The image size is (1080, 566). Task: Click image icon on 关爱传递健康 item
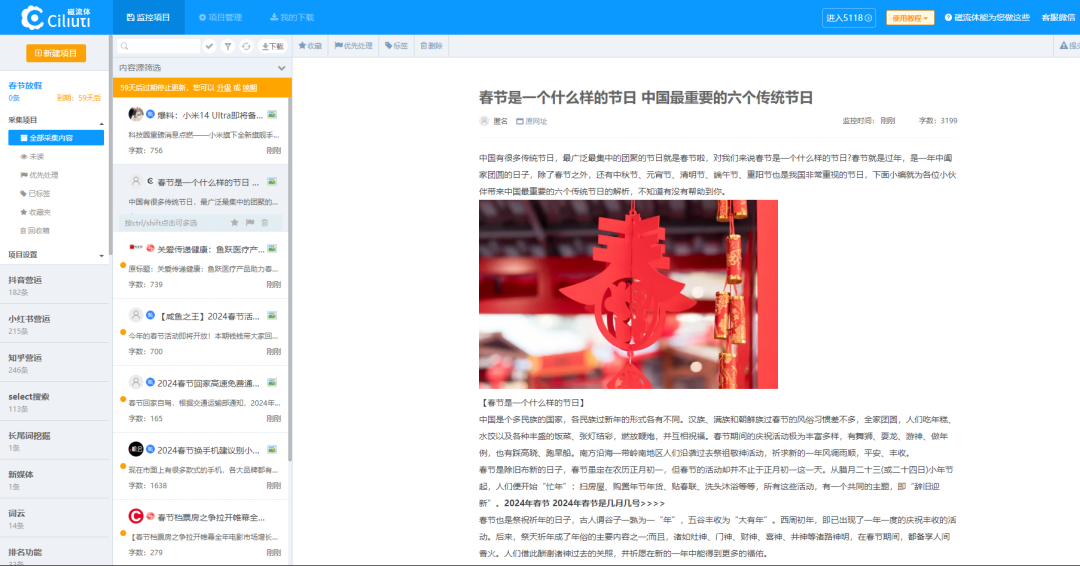click(272, 249)
